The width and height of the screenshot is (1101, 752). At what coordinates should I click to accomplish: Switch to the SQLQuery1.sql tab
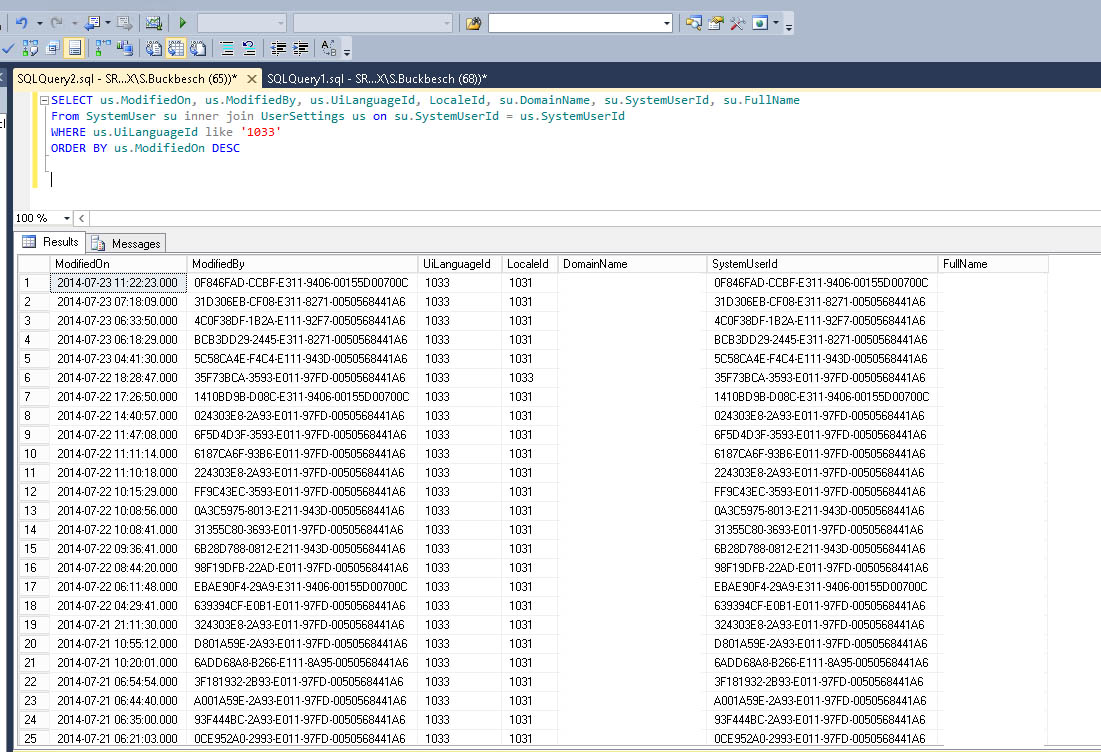click(x=375, y=78)
